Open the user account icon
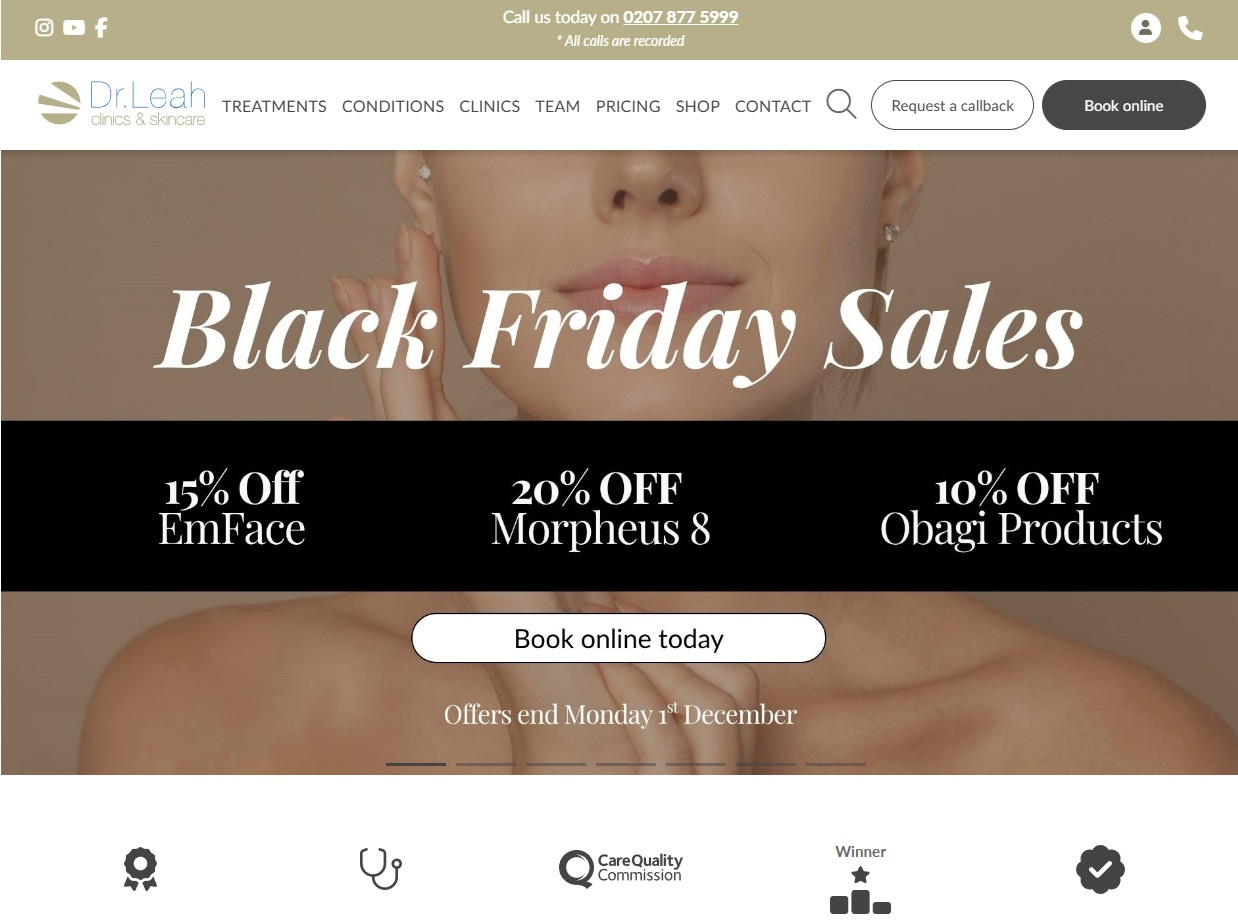 click(x=1146, y=28)
